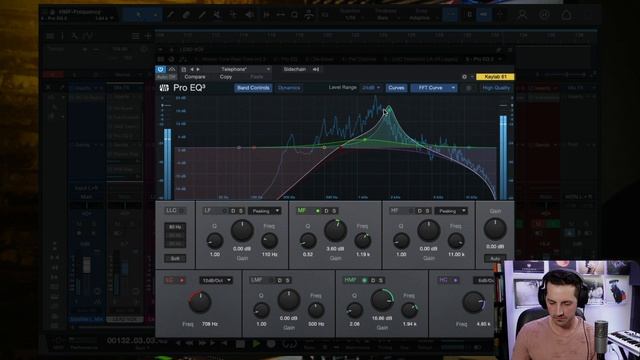Viewport: 640px width, 360px height.
Task: Open the plugin gear settings icon
Action: (464, 77)
